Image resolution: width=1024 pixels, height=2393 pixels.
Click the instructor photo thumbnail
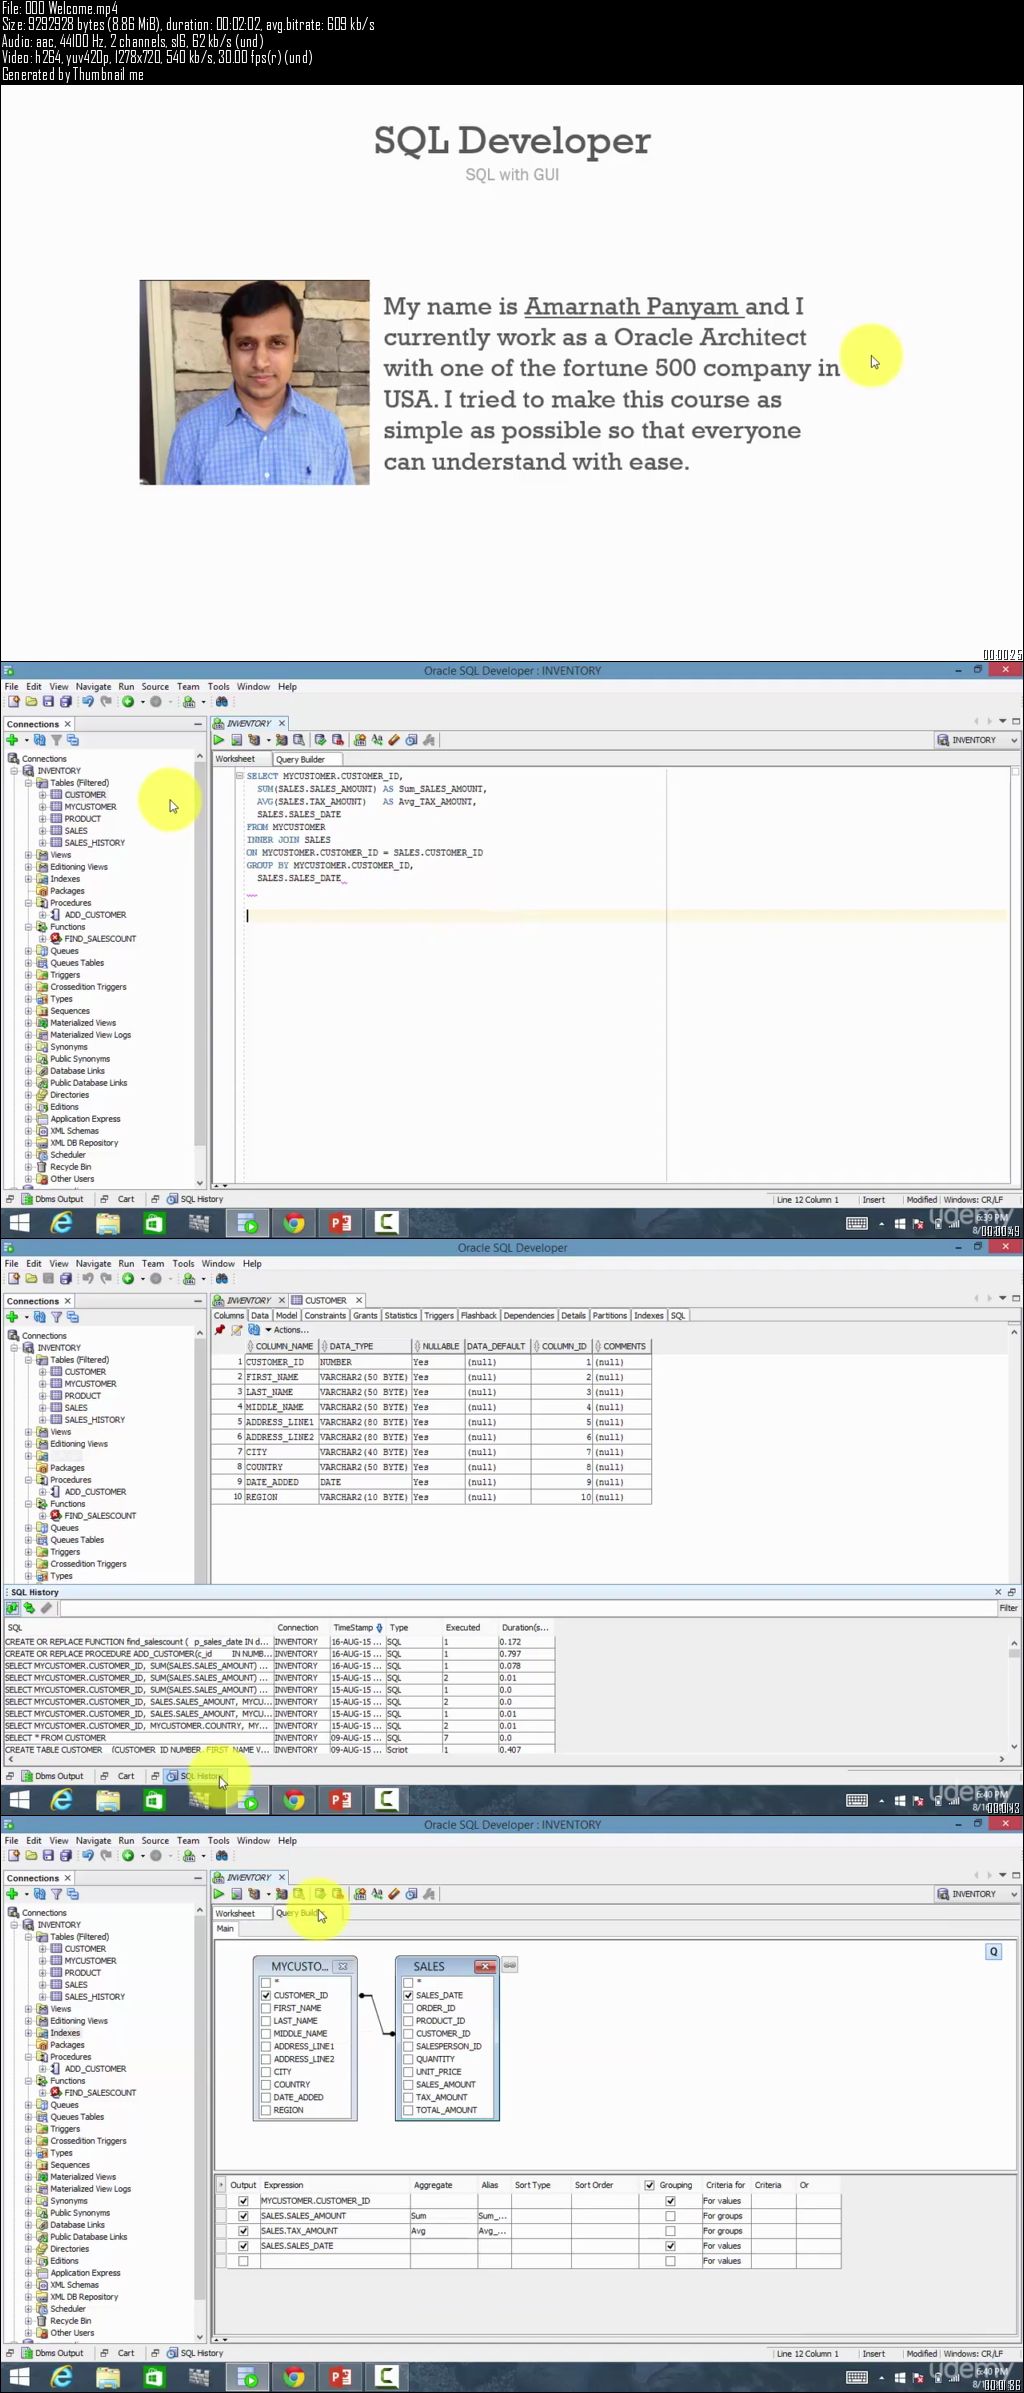(254, 382)
